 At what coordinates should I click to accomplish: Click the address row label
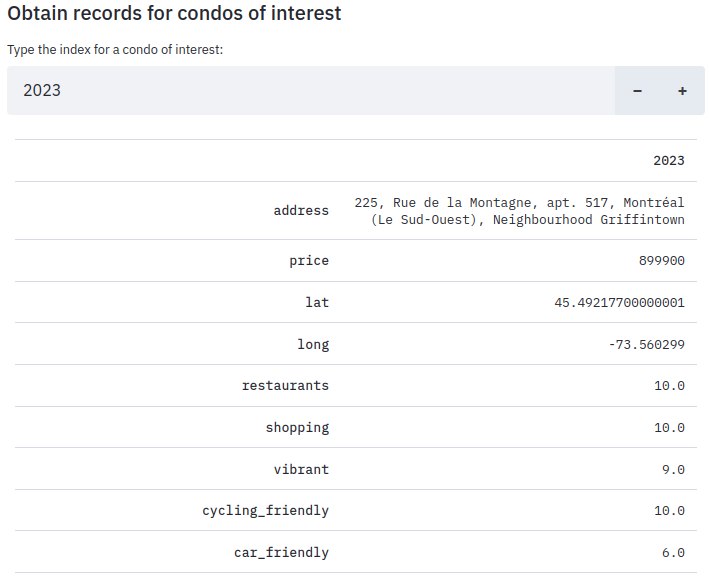(x=301, y=210)
